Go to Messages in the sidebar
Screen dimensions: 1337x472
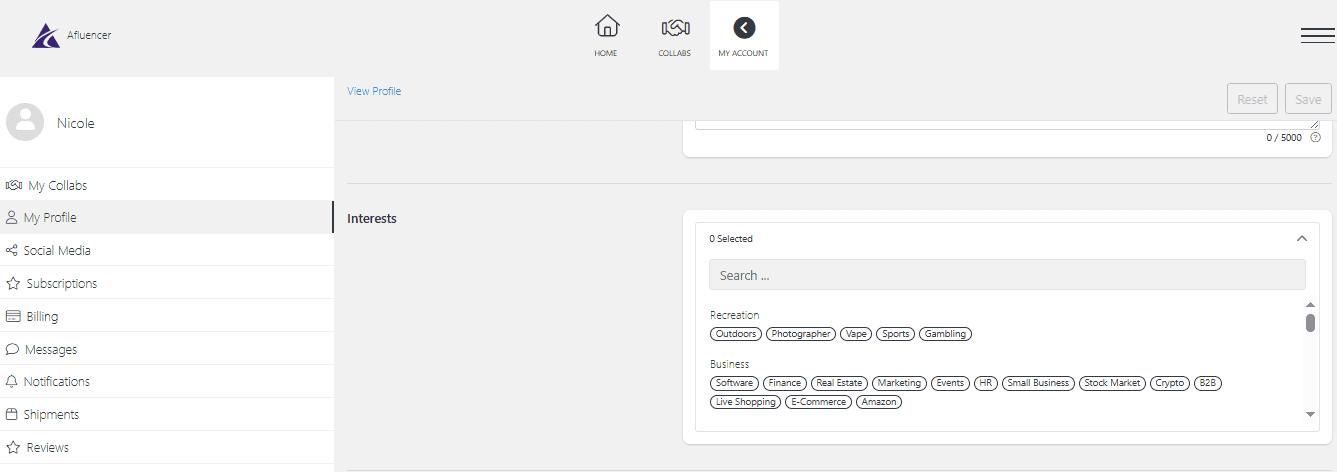point(50,349)
